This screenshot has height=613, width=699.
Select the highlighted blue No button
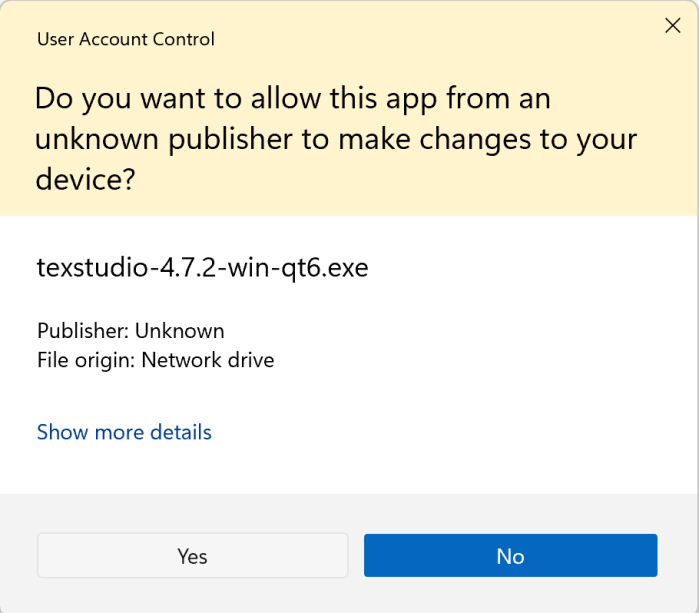click(x=510, y=556)
